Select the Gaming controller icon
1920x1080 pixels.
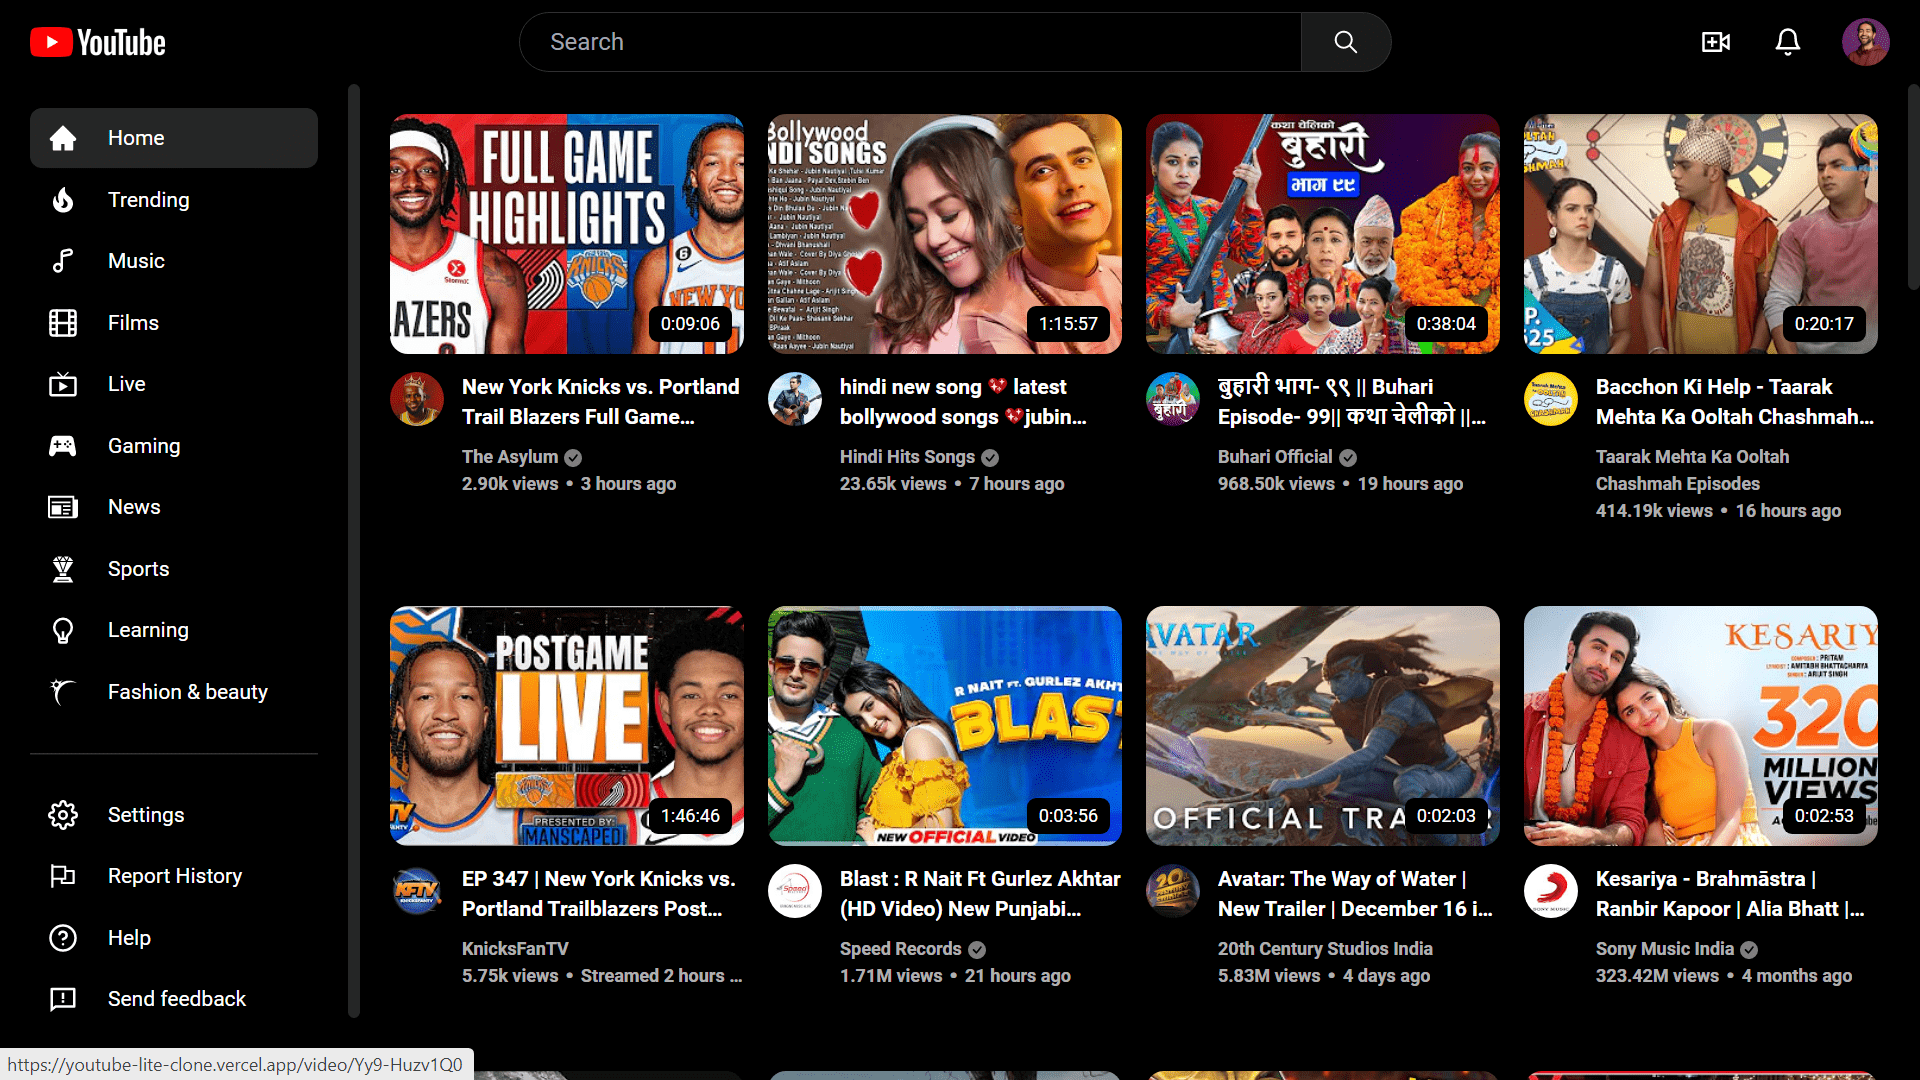63,446
